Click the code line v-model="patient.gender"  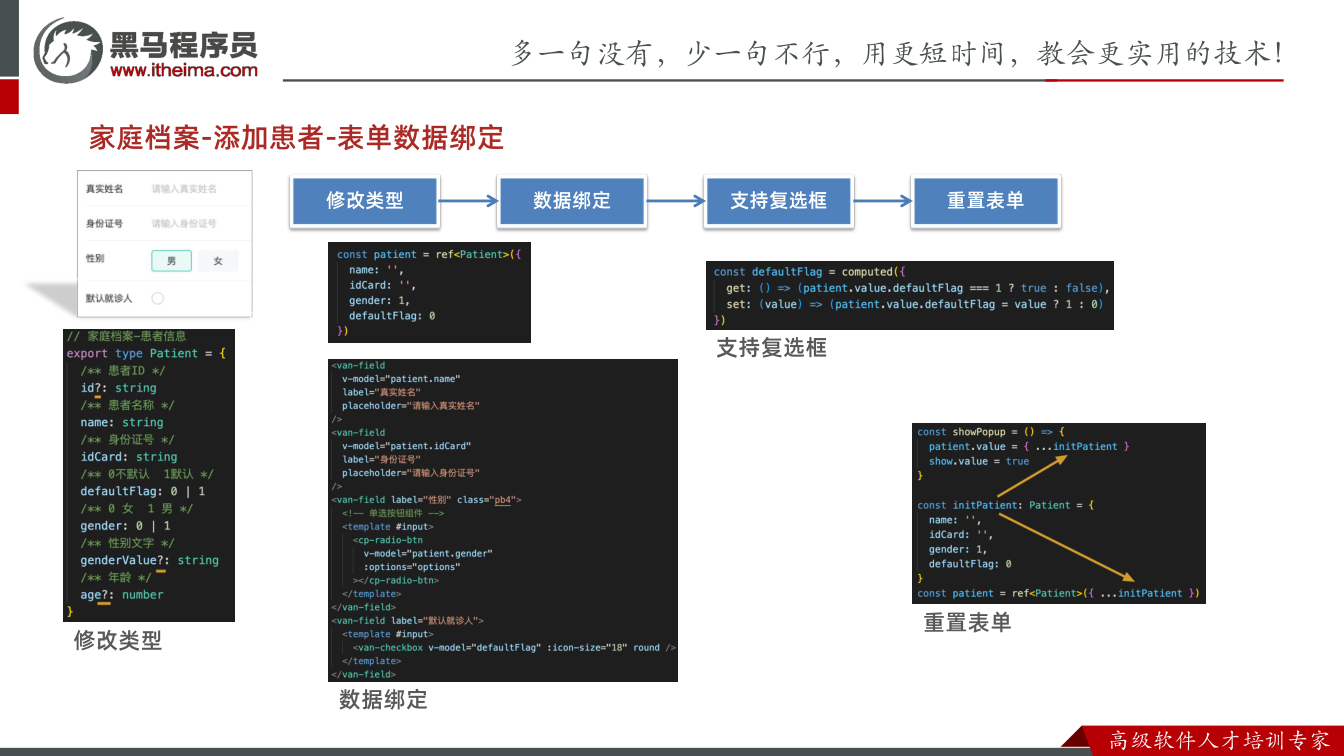[428, 553]
